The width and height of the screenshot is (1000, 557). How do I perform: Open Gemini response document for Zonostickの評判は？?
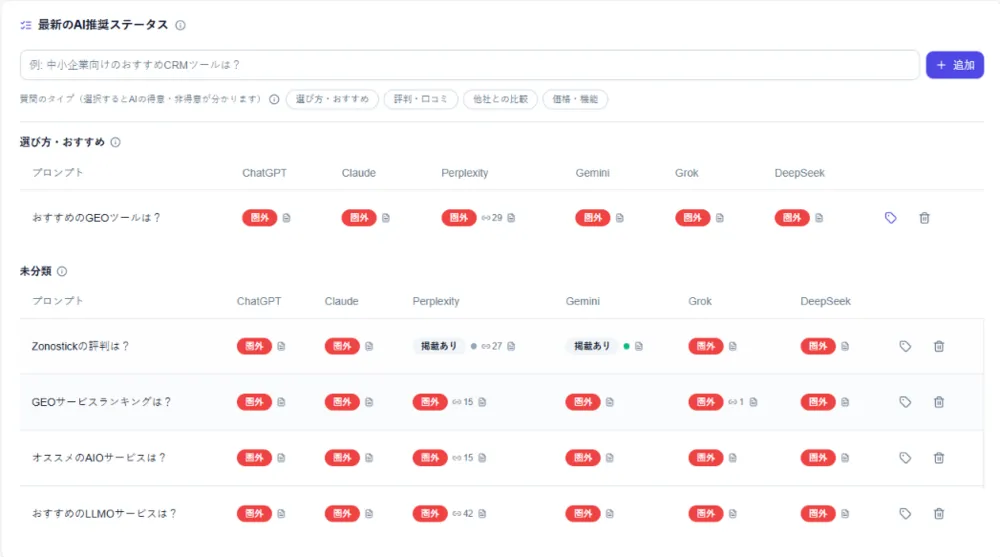[639, 346]
